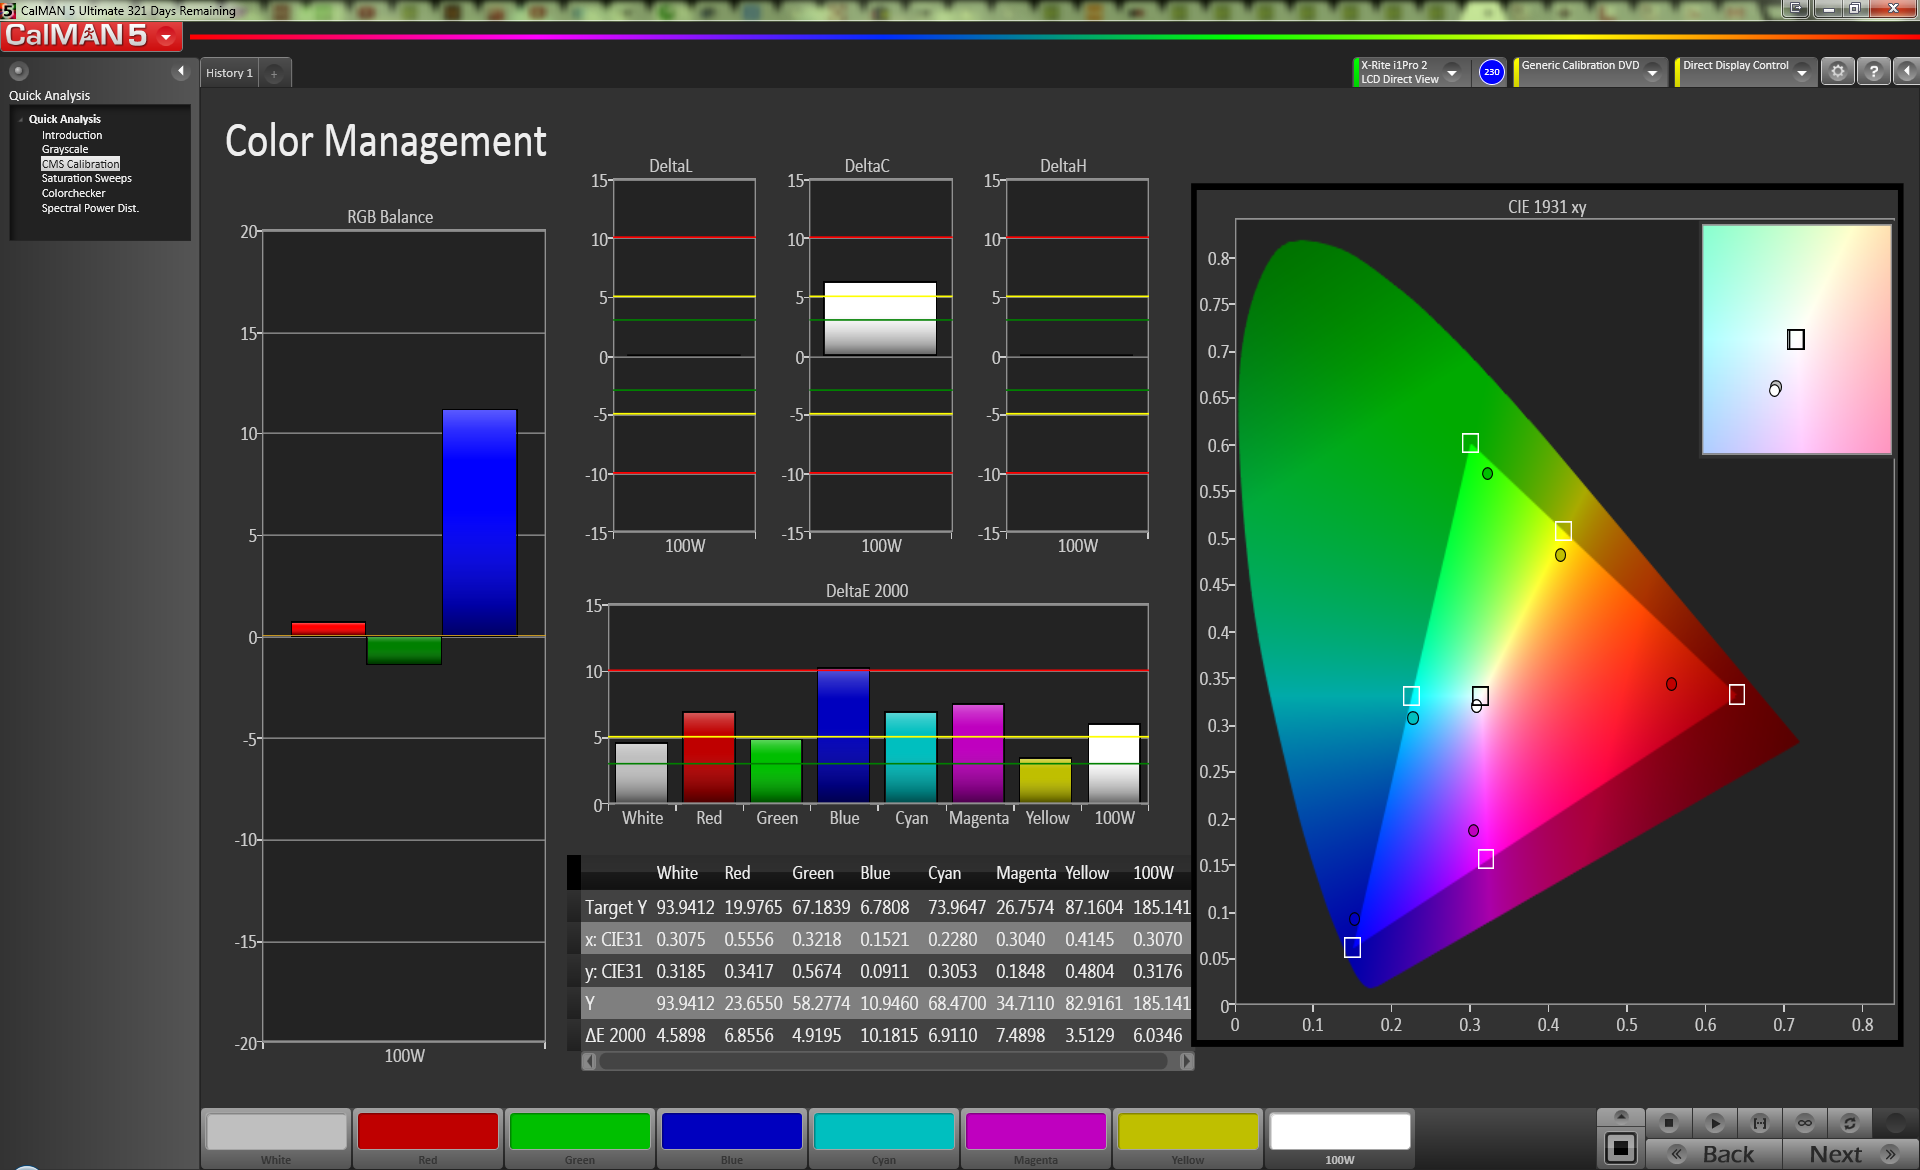Select the History 1 tab

coord(229,73)
